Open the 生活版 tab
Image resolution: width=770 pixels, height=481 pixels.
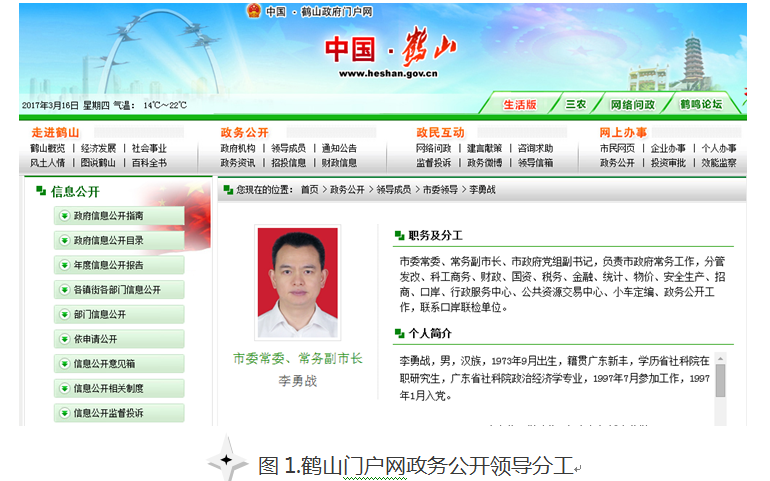(519, 104)
